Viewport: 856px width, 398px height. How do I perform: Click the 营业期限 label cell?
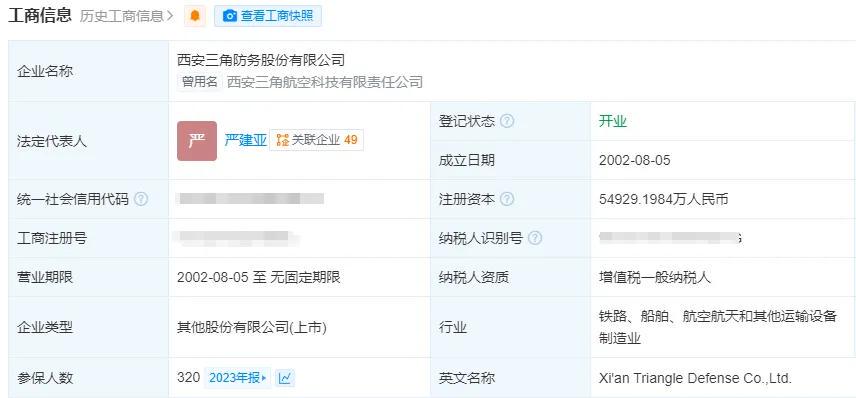tap(88, 277)
